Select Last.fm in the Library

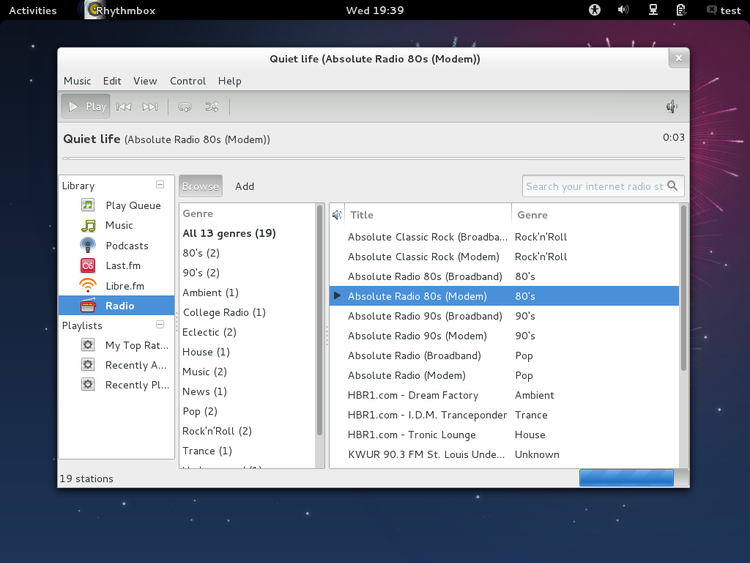pos(123,266)
